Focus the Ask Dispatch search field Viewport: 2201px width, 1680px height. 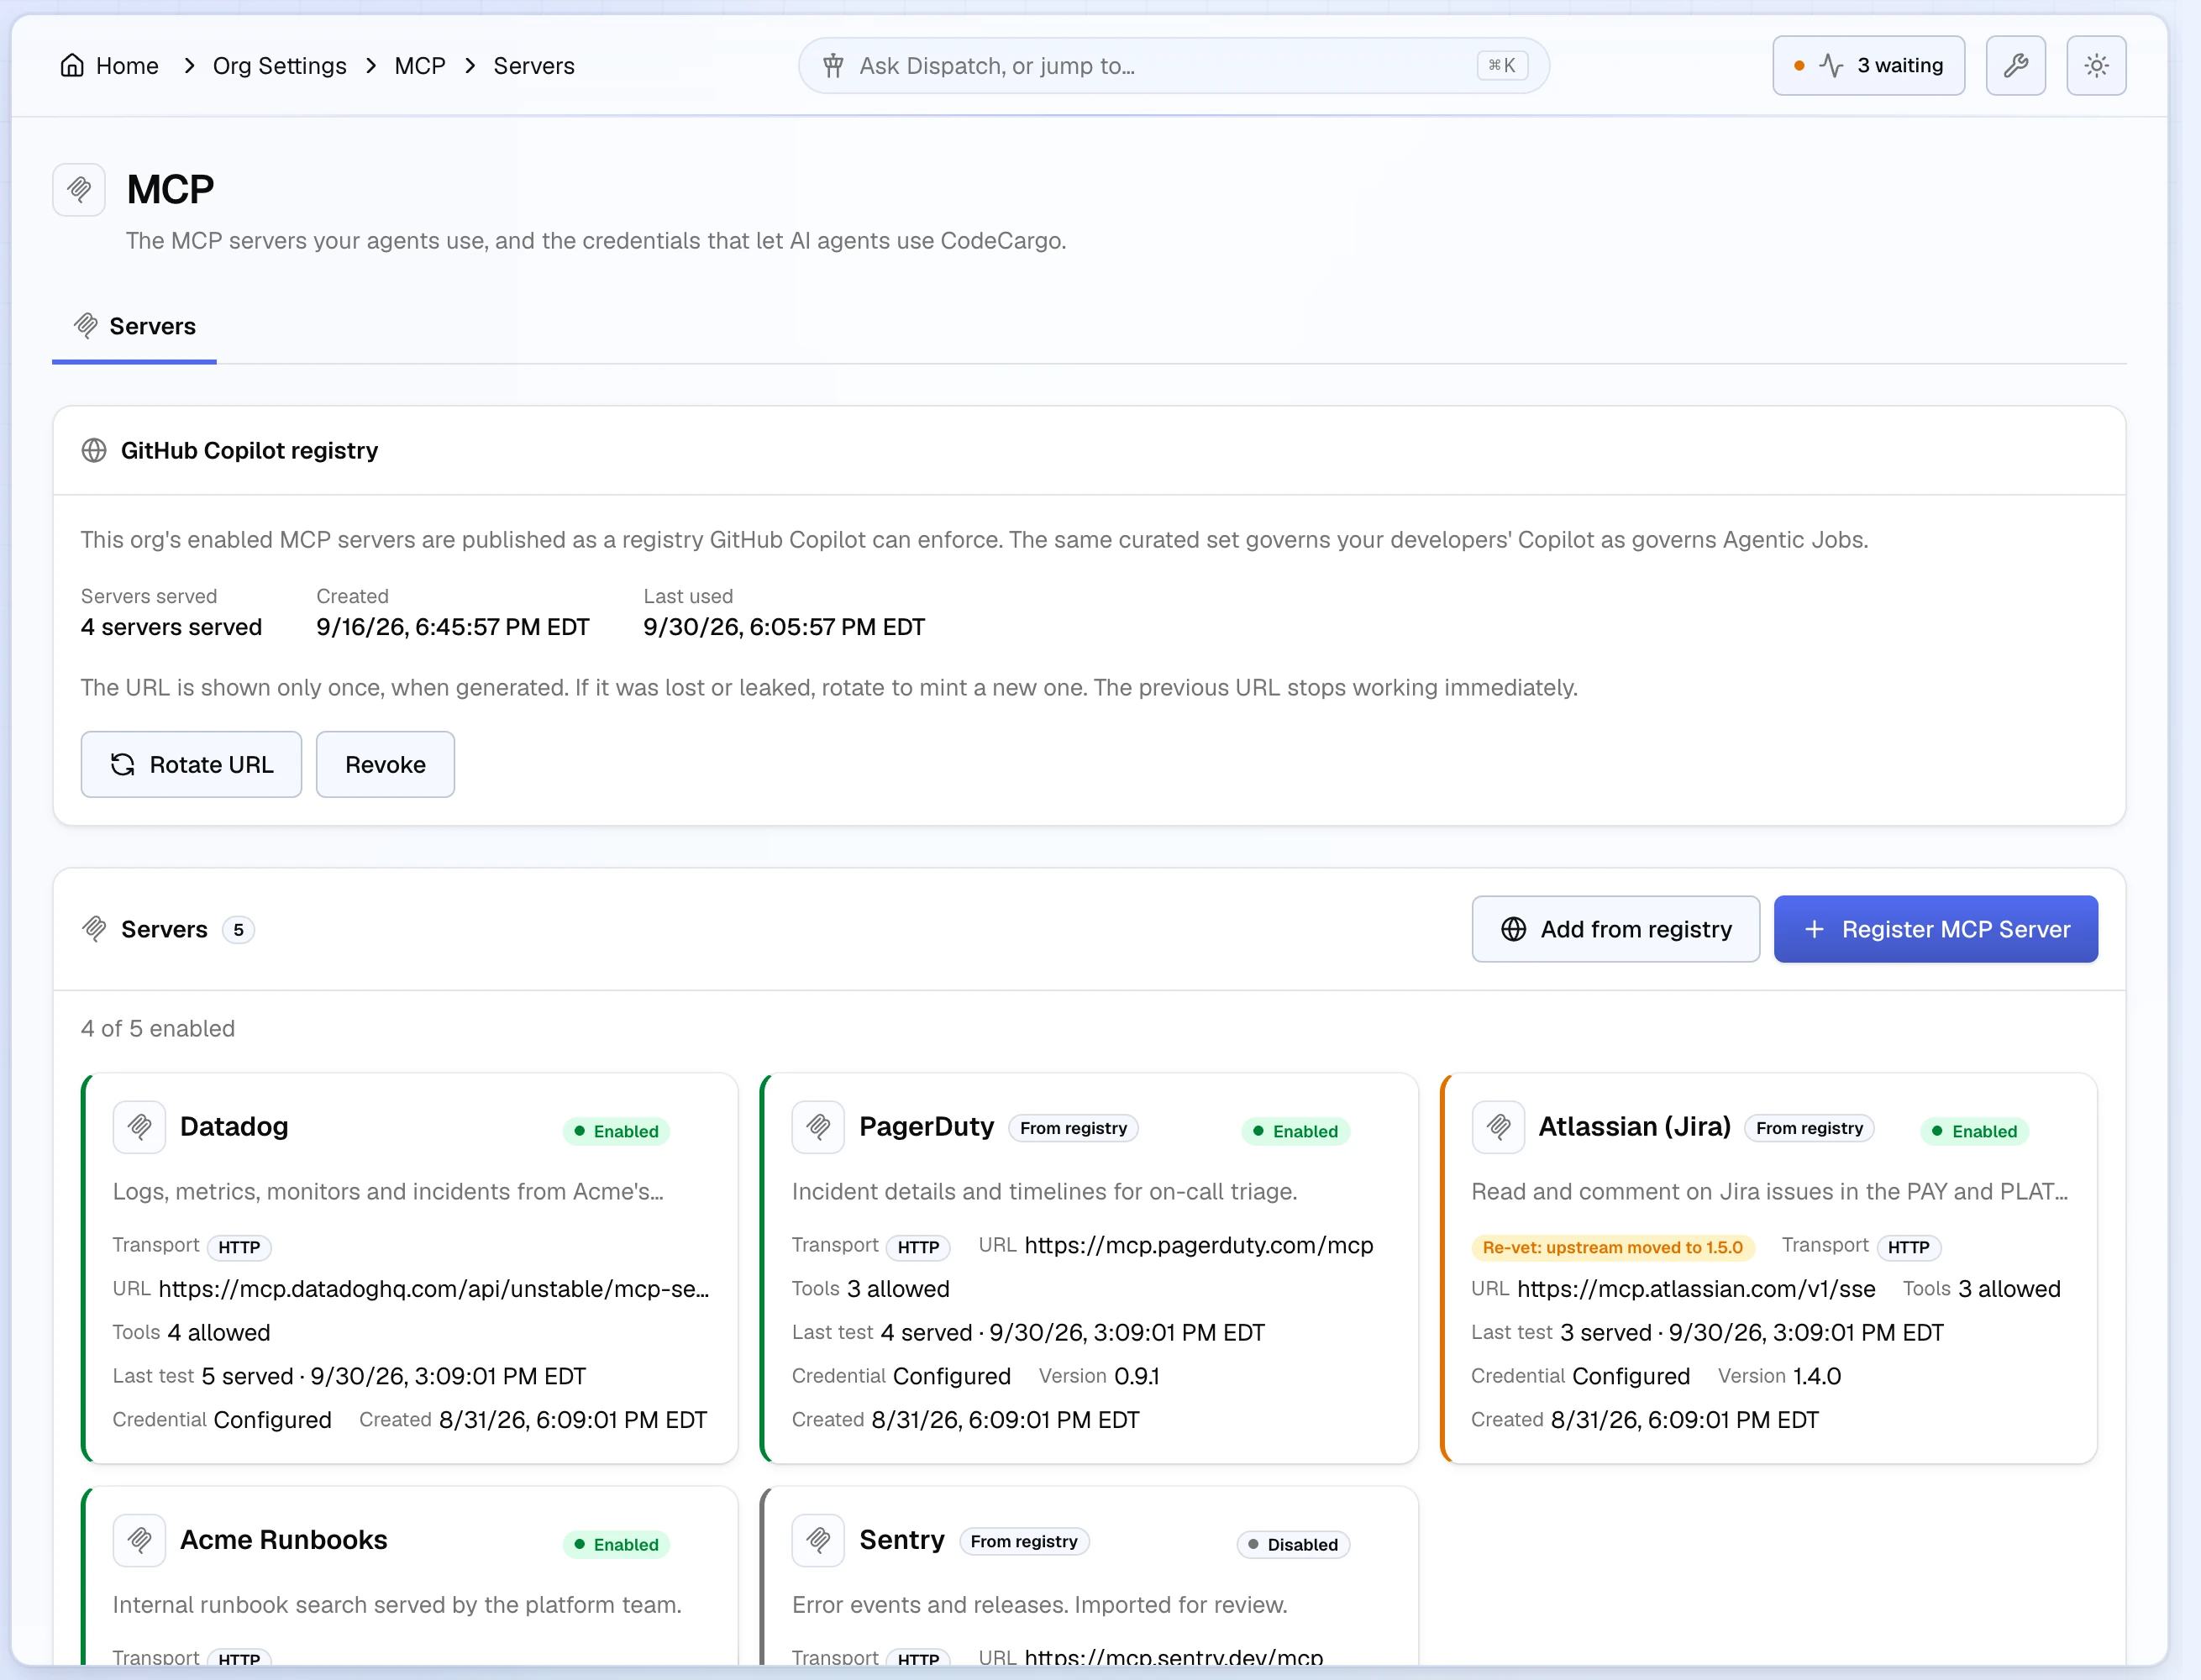1173,66
